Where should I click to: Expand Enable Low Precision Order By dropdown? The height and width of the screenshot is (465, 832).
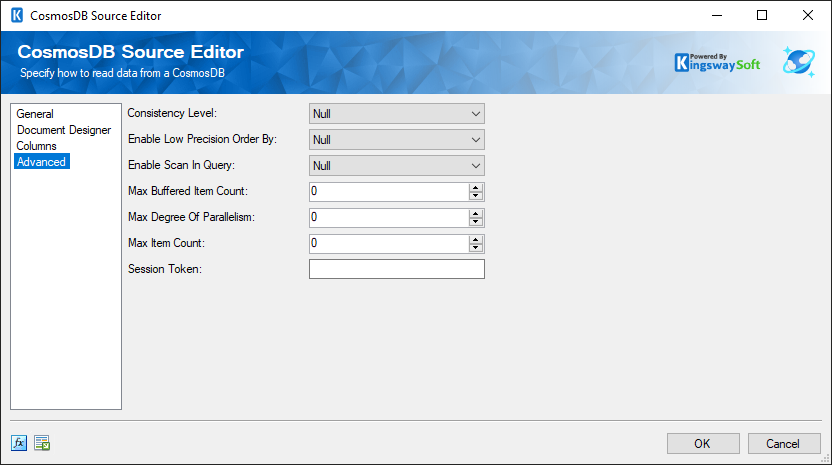396,140
